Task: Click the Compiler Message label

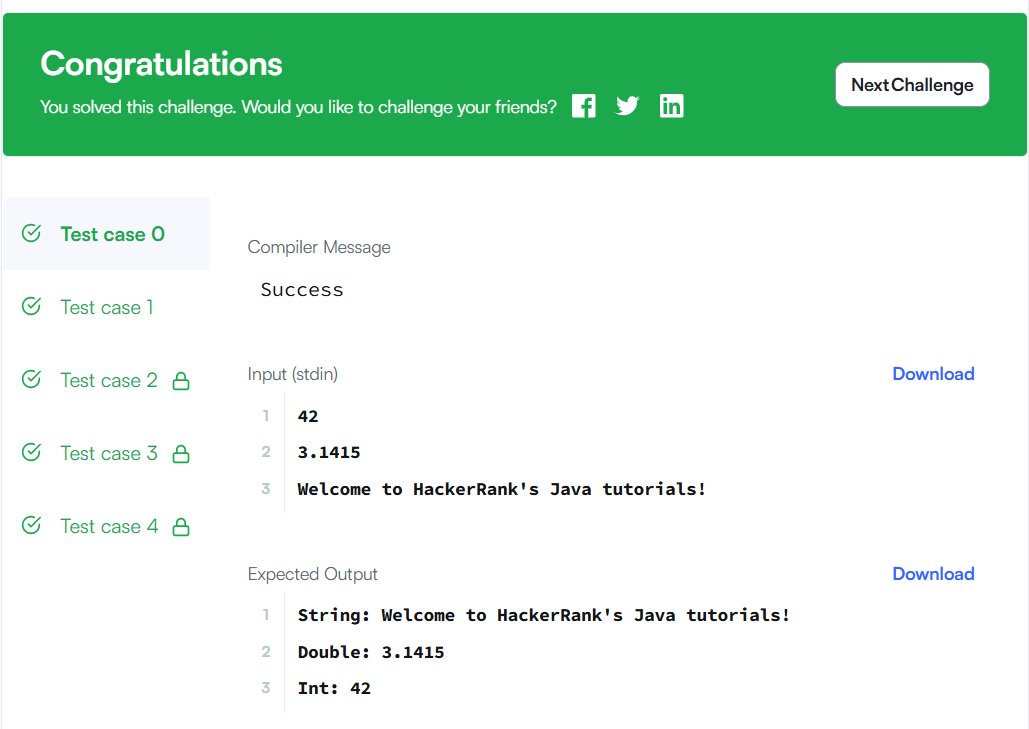Action: (x=319, y=247)
